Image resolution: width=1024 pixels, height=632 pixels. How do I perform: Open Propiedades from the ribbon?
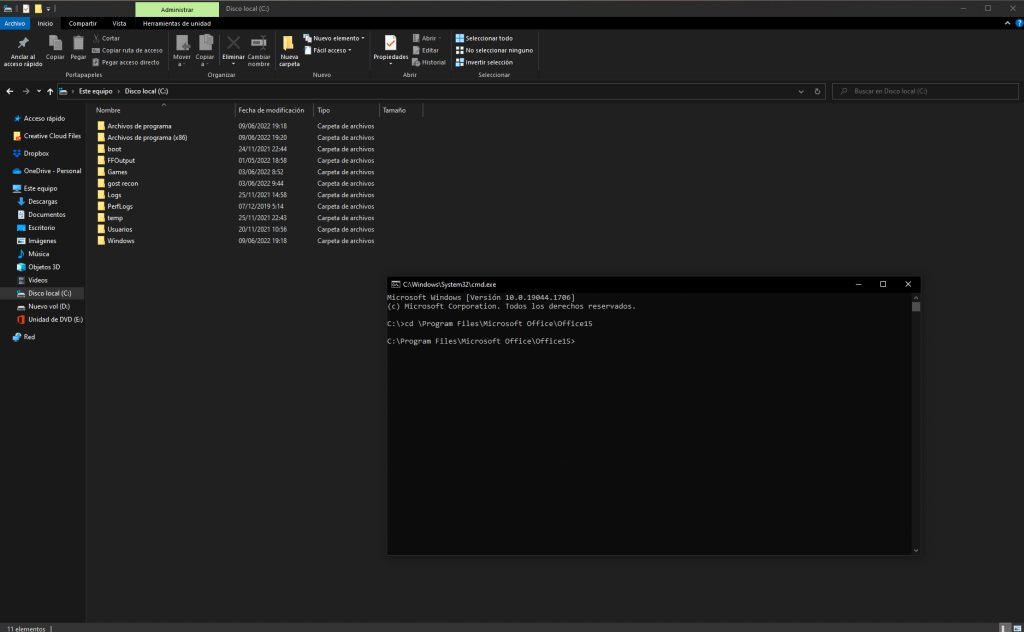coord(390,43)
